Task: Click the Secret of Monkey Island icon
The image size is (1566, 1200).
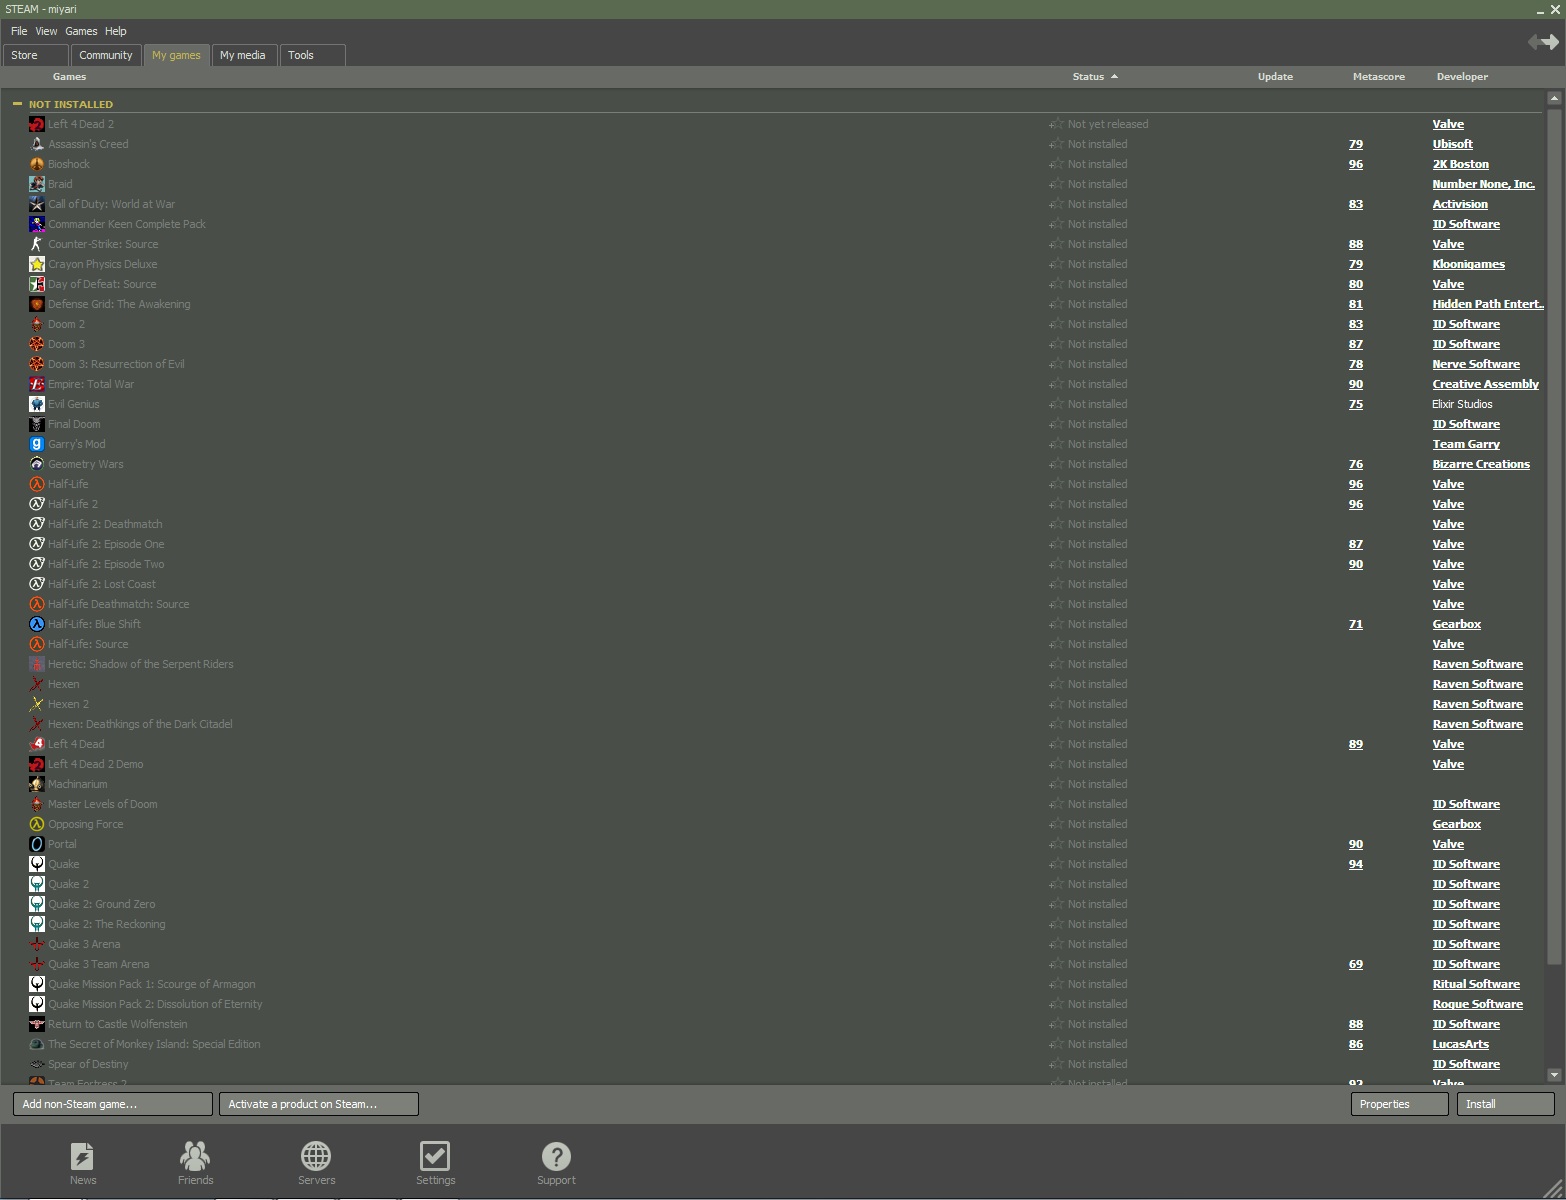Action: pos(37,1044)
